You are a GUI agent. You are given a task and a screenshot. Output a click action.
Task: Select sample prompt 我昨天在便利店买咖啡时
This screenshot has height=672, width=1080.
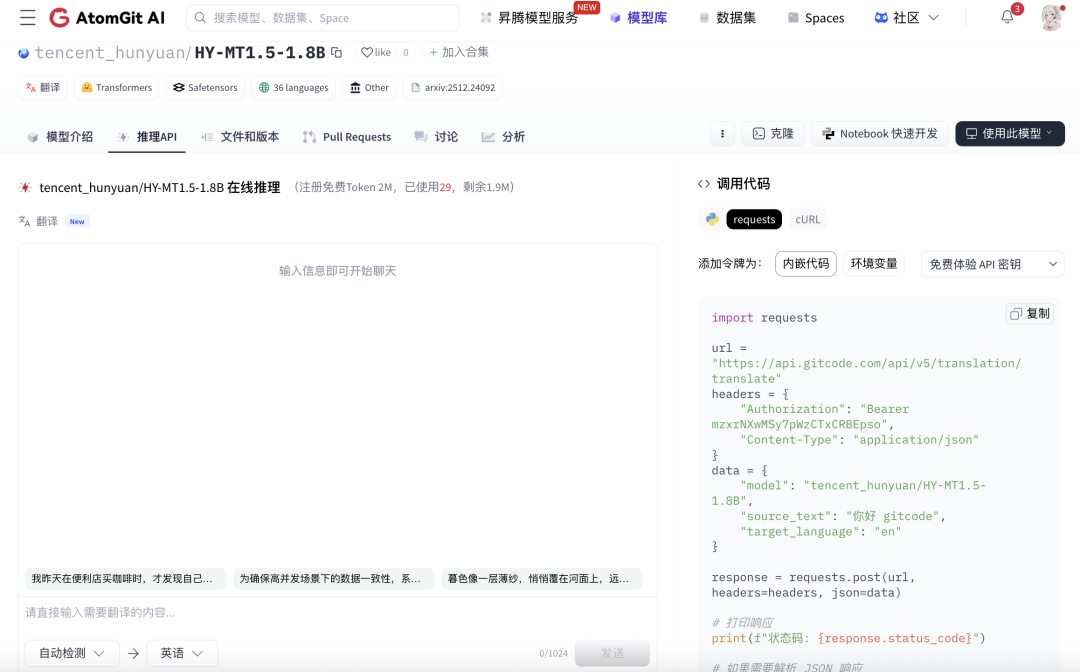[125, 579]
